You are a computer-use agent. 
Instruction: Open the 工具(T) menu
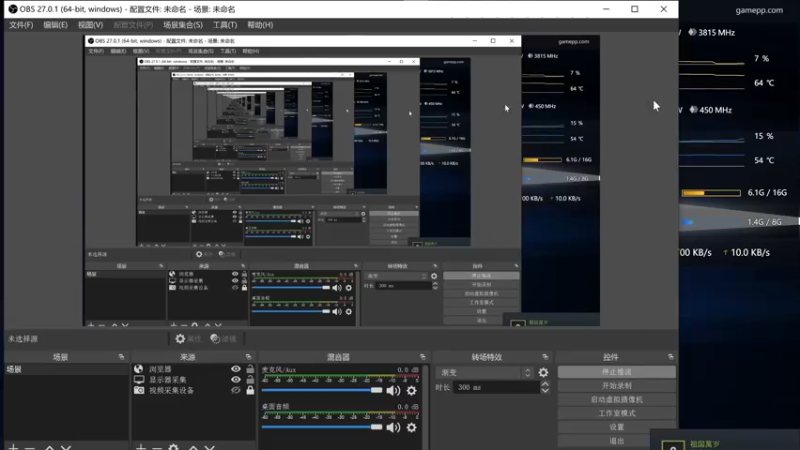pos(225,25)
